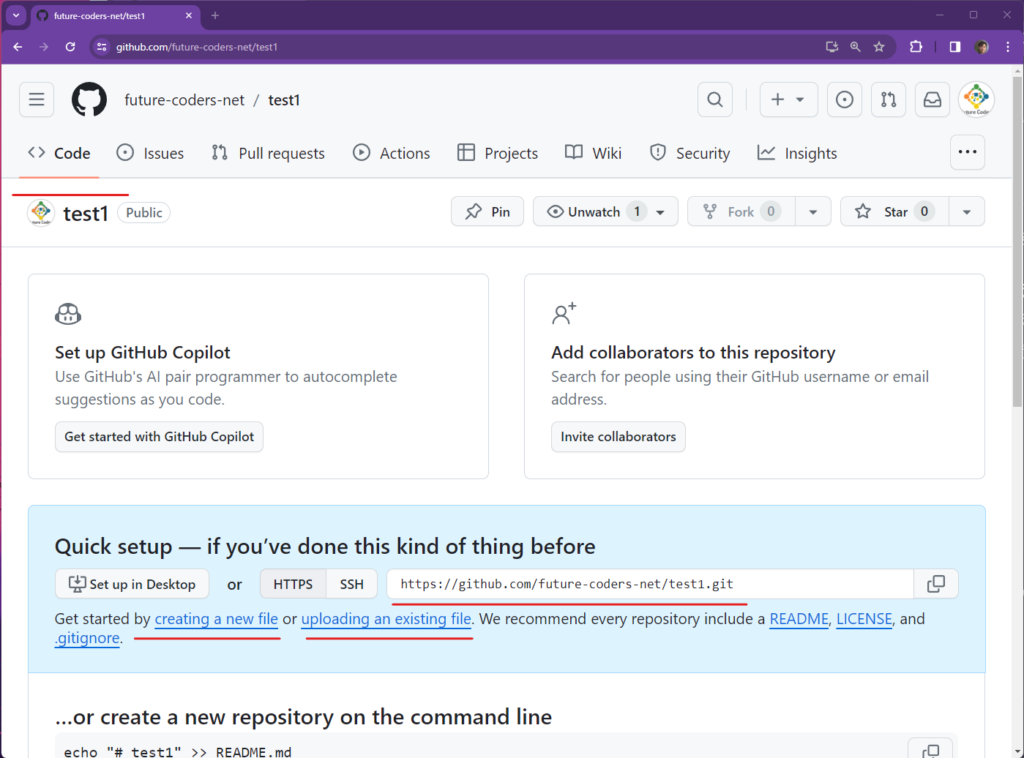This screenshot has height=758, width=1024.
Task: Open the more repository tabs ellipsis
Action: (x=967, y=152)
